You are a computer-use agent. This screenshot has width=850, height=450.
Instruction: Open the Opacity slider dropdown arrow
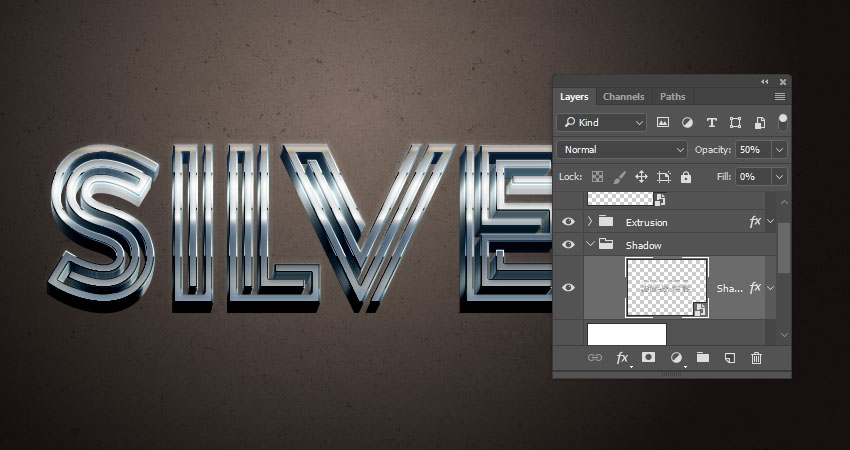click(x=779, y=149)
